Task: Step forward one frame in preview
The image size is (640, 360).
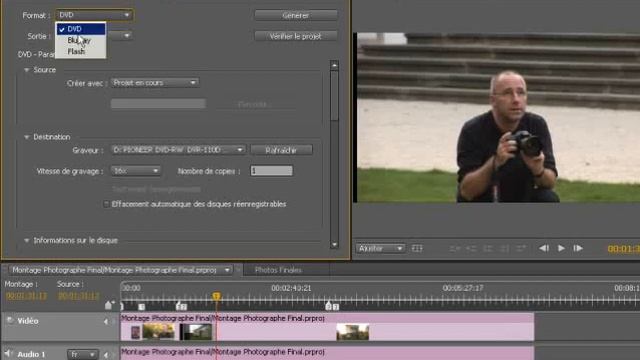Action: coord(578,248)
